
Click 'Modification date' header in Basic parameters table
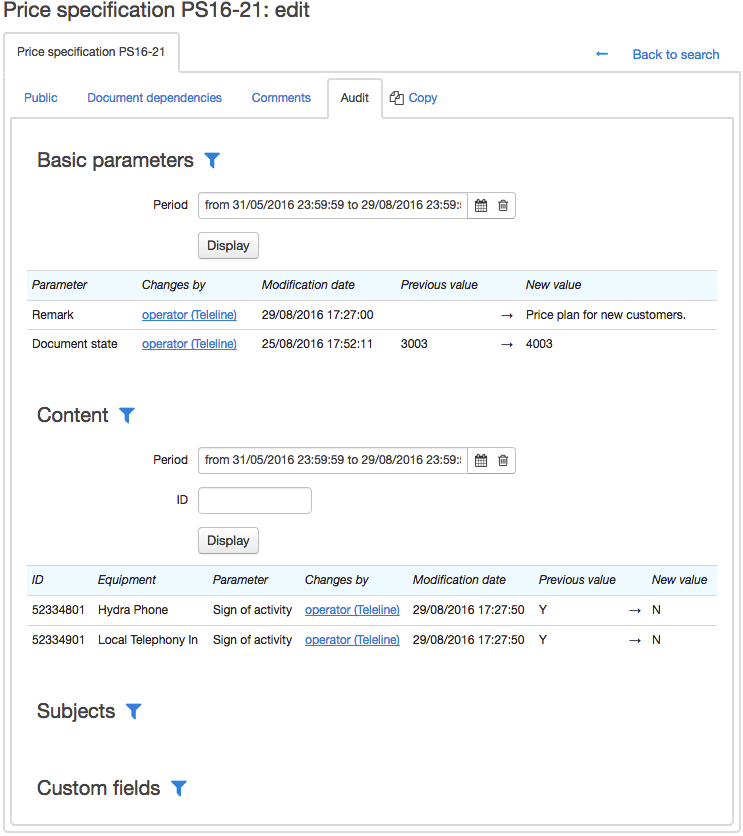(308, 285)
